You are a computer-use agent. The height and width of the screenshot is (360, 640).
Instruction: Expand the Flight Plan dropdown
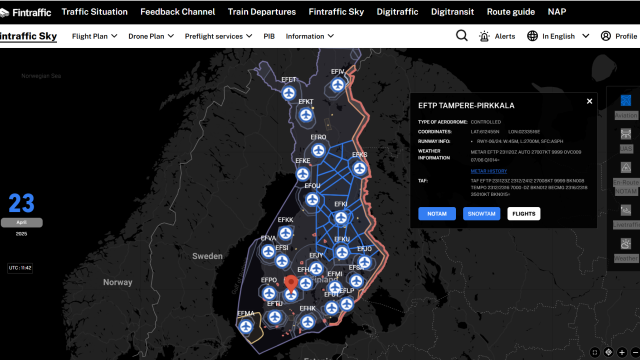pos(95,36)
